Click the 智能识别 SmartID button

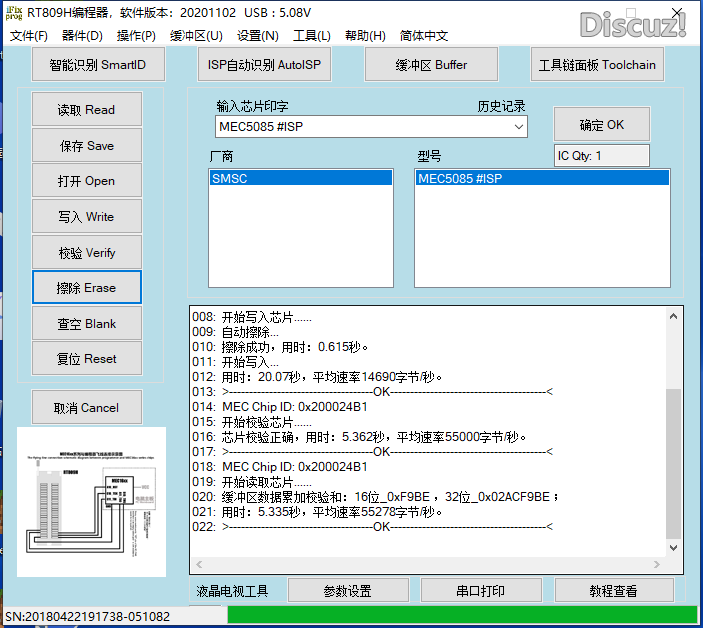click(97, 65)
